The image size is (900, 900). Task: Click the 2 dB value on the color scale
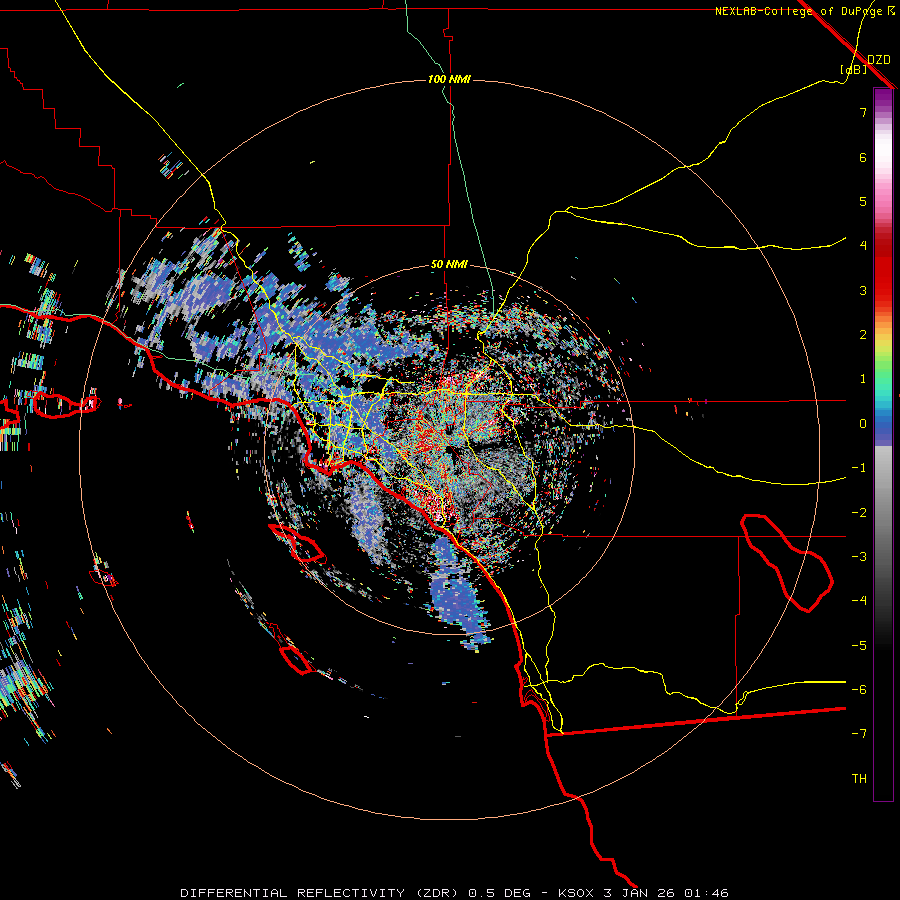863,335
